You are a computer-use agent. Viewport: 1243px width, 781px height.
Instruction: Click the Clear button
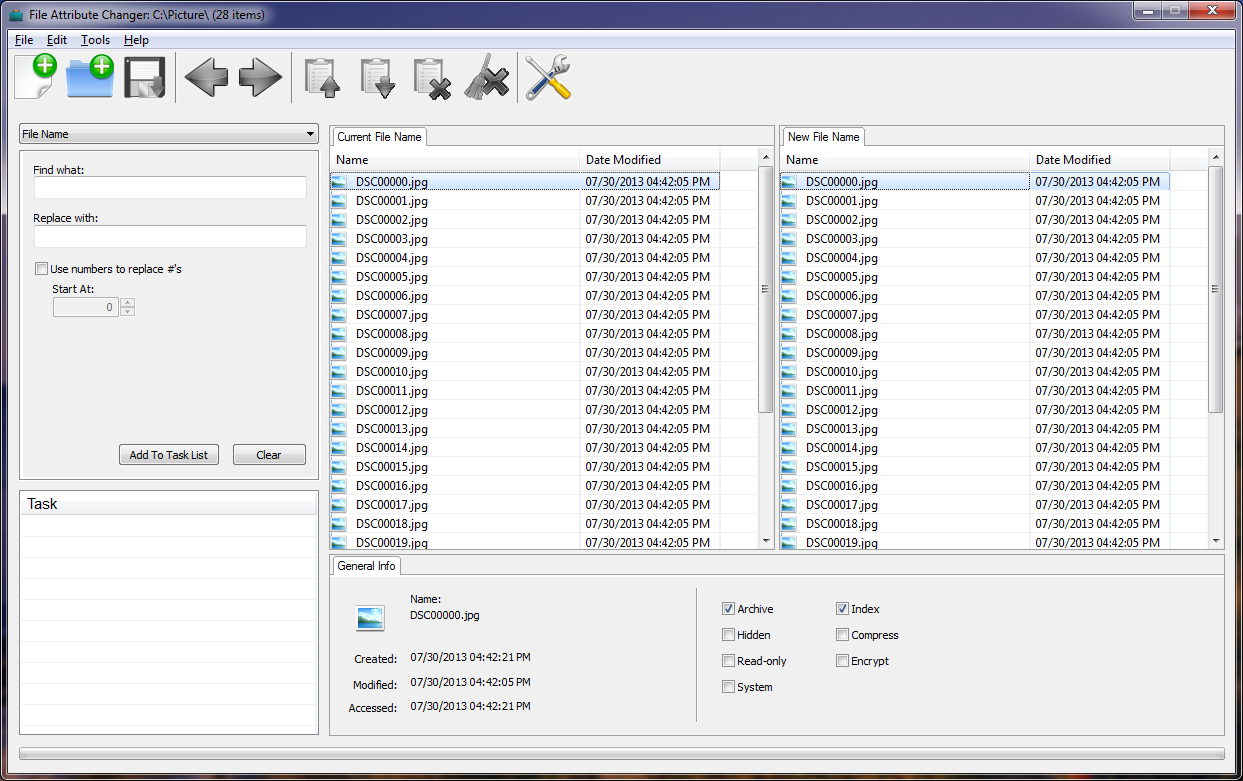[269, 455]
